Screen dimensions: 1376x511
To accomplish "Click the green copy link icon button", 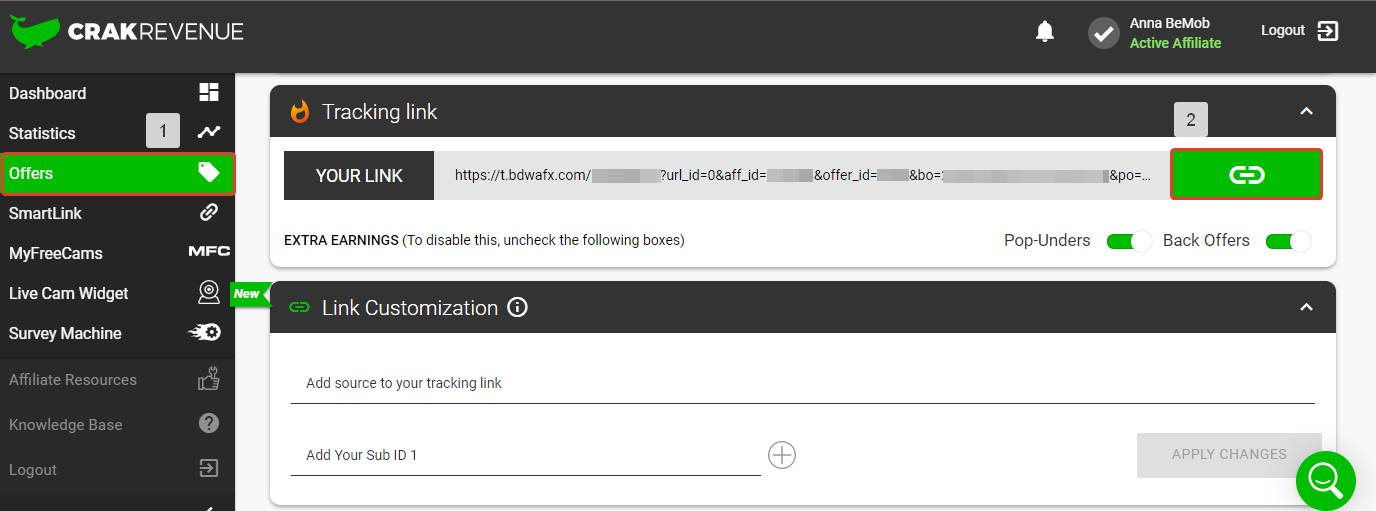I will 1246,175.
